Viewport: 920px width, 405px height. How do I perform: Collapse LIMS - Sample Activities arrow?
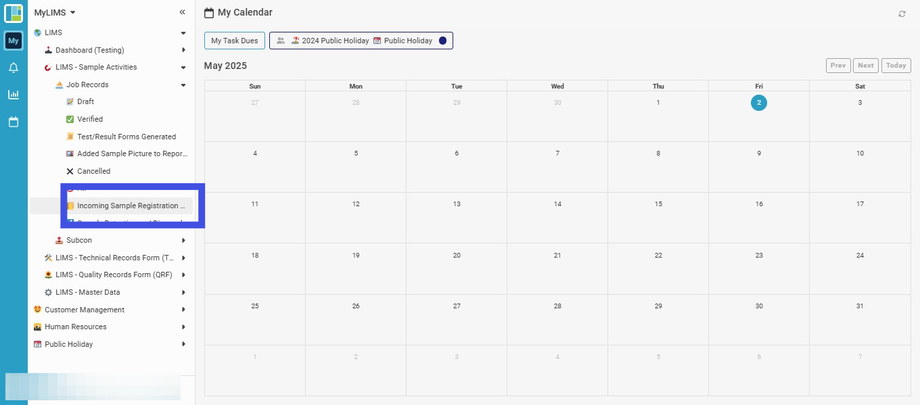(183, 68)
